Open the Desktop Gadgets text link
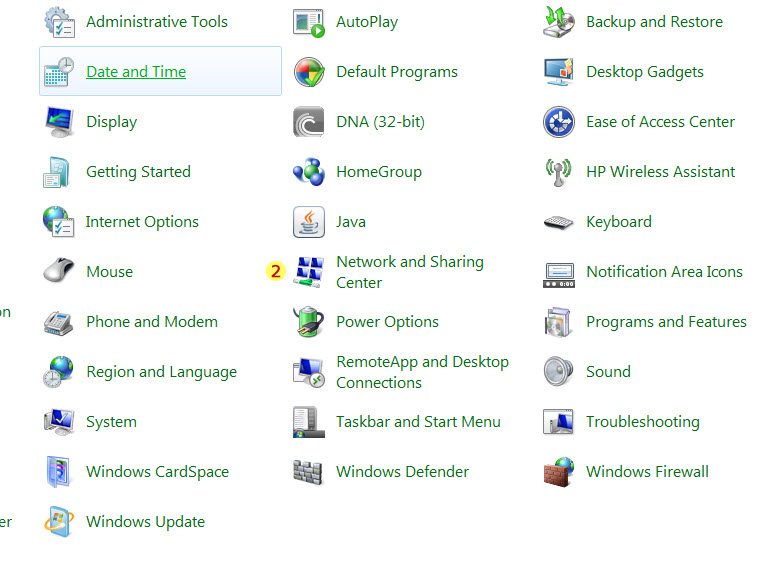Viewport: 779px width, 562px height. click(x=645, y=72)
